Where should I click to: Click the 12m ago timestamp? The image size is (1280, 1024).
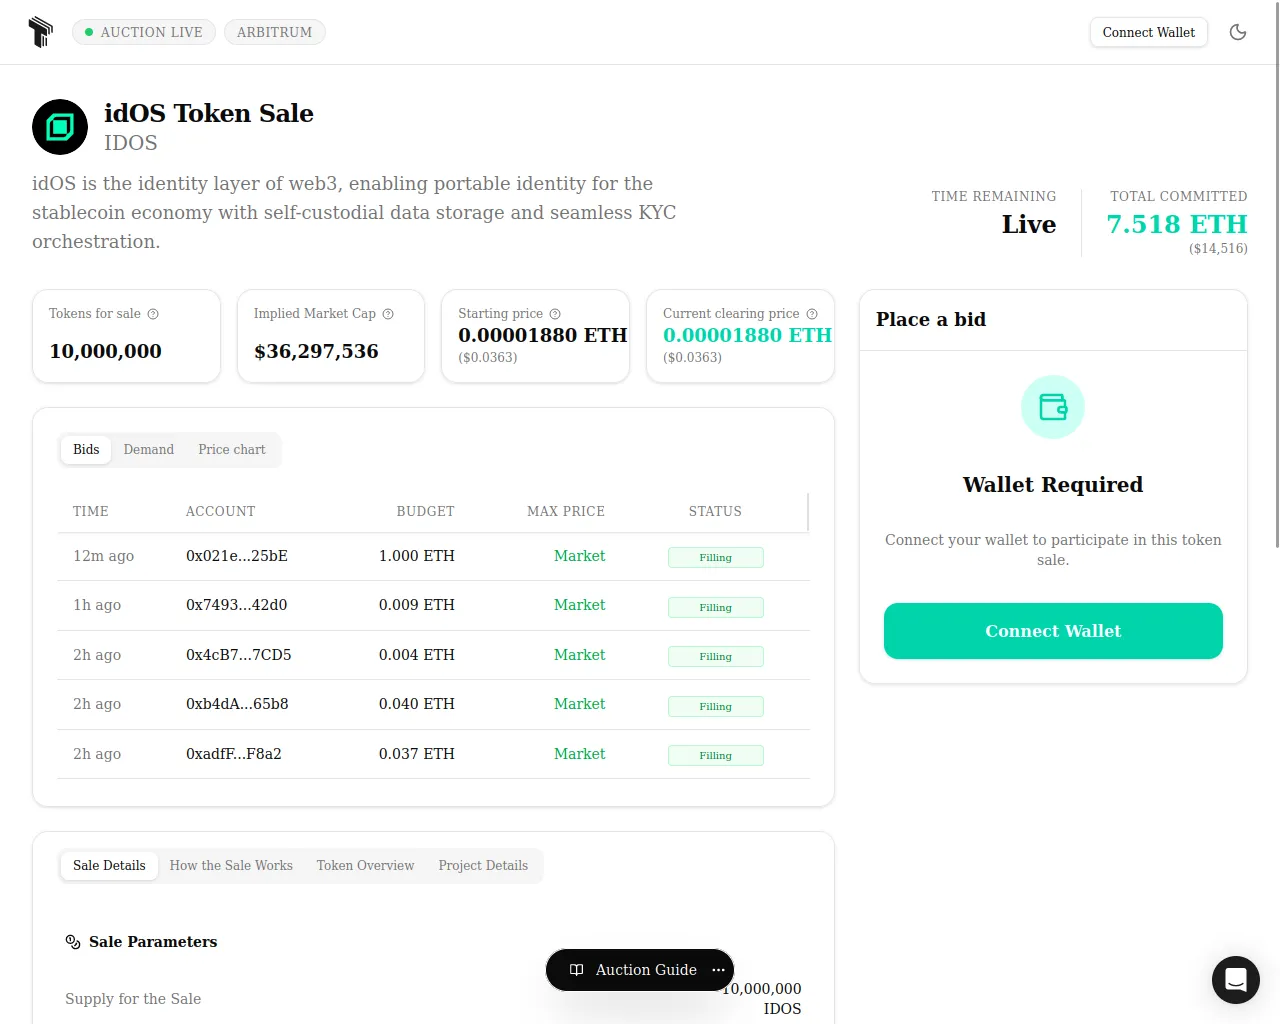point(103,556)
